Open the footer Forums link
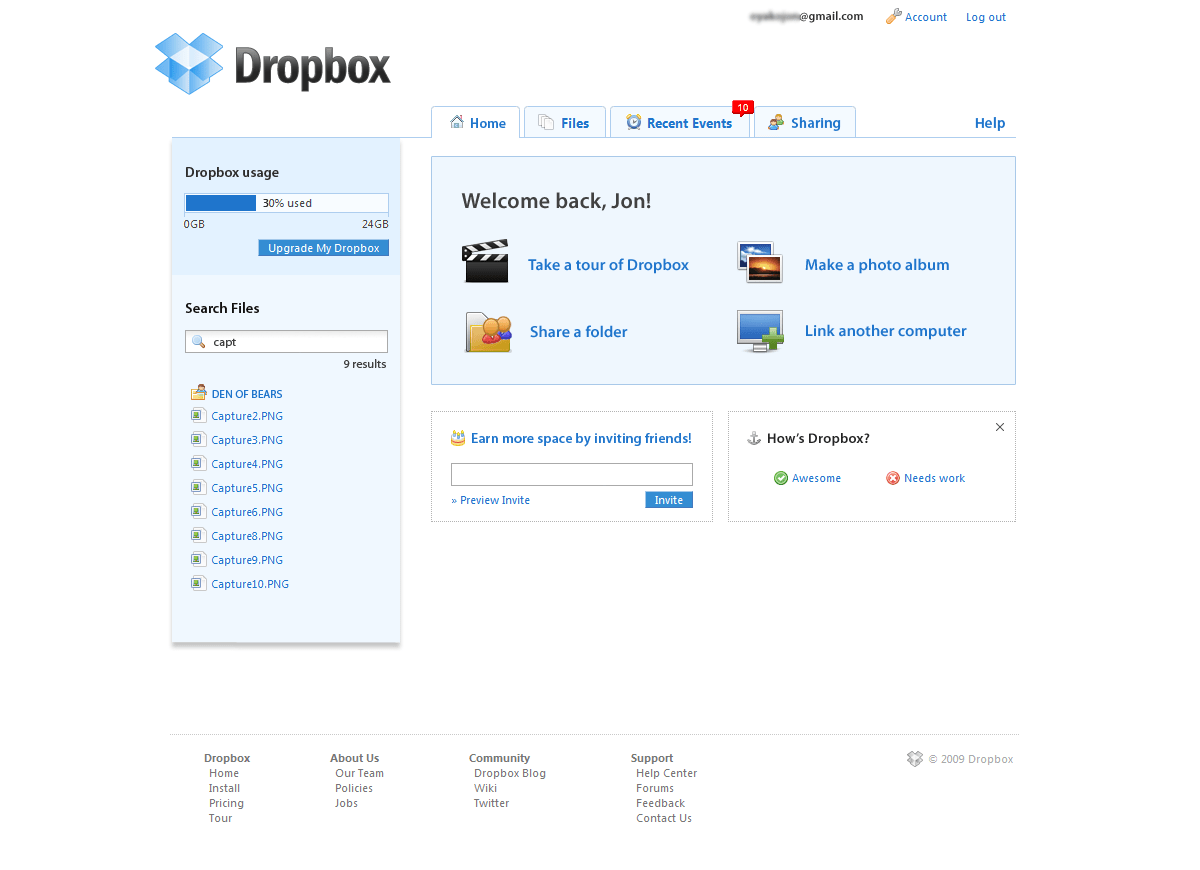Viewport: 1200px width, 870px height. click(655, 788)
